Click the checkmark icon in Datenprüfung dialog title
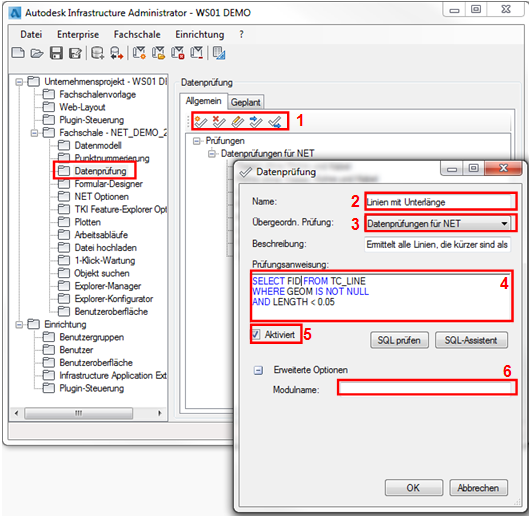529x516 pixels. (246, 172)
